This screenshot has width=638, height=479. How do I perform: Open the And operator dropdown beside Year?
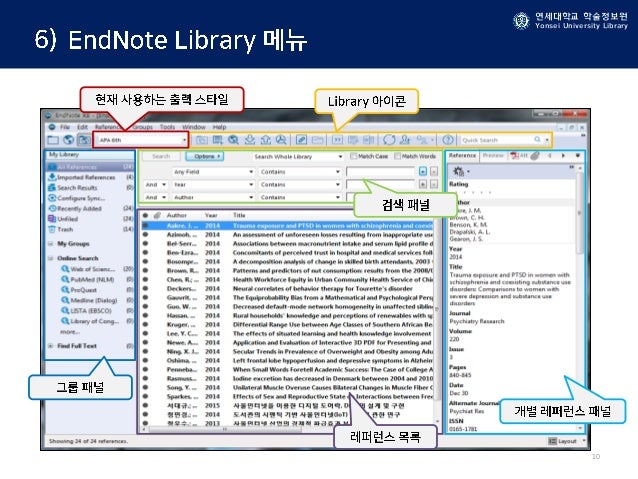(x=155, y=185)
